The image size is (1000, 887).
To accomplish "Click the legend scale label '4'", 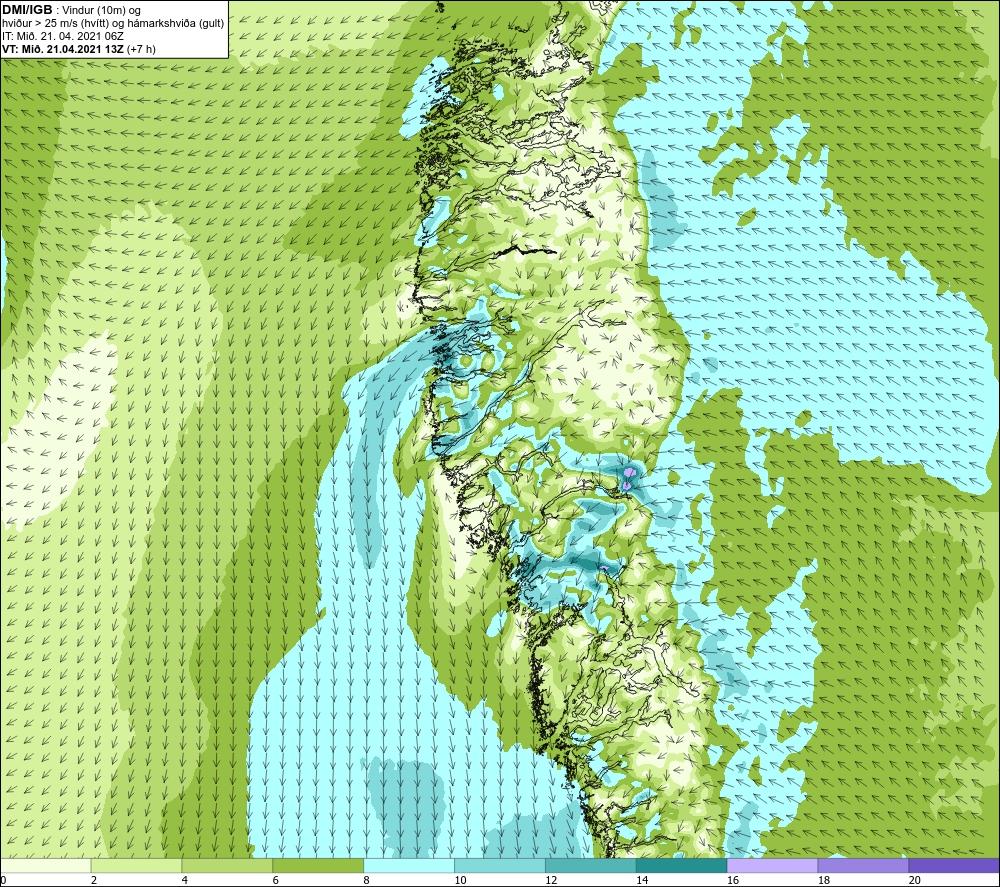I will coord(185,881).
